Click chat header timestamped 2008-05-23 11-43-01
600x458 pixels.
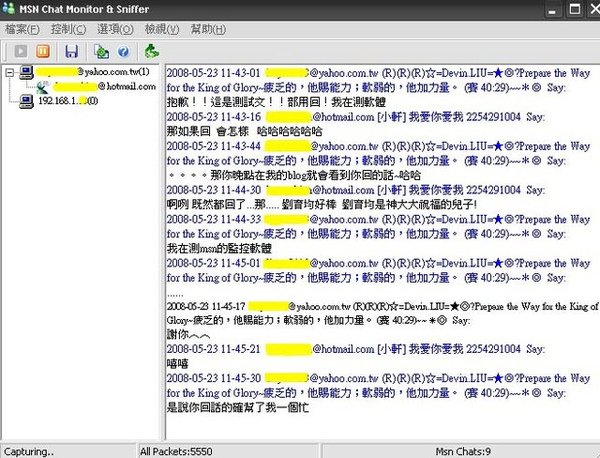378,80
